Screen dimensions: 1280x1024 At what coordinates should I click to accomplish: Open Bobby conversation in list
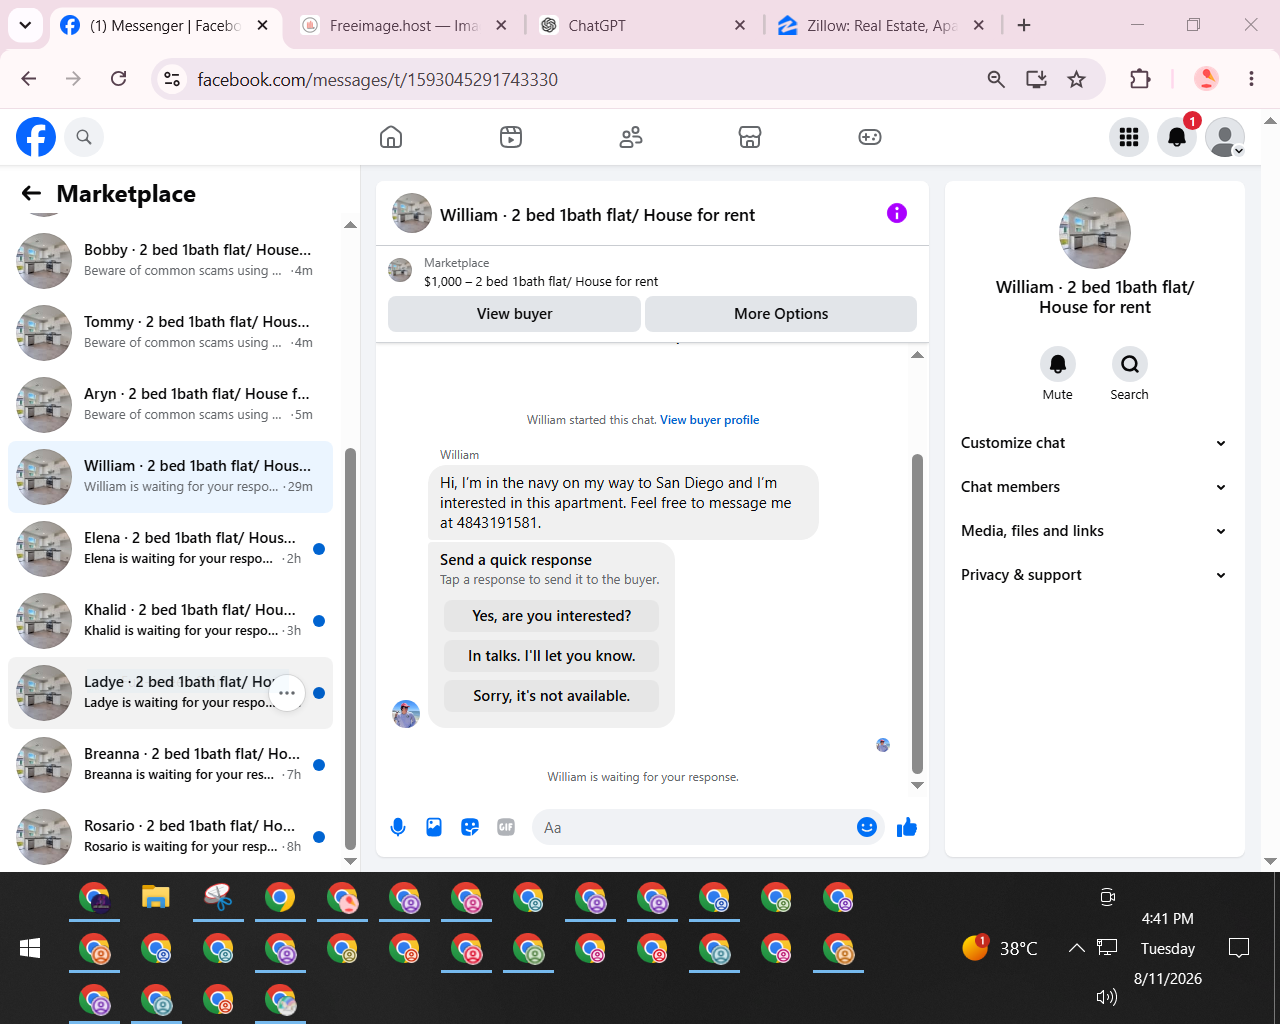tap(170, 260)
